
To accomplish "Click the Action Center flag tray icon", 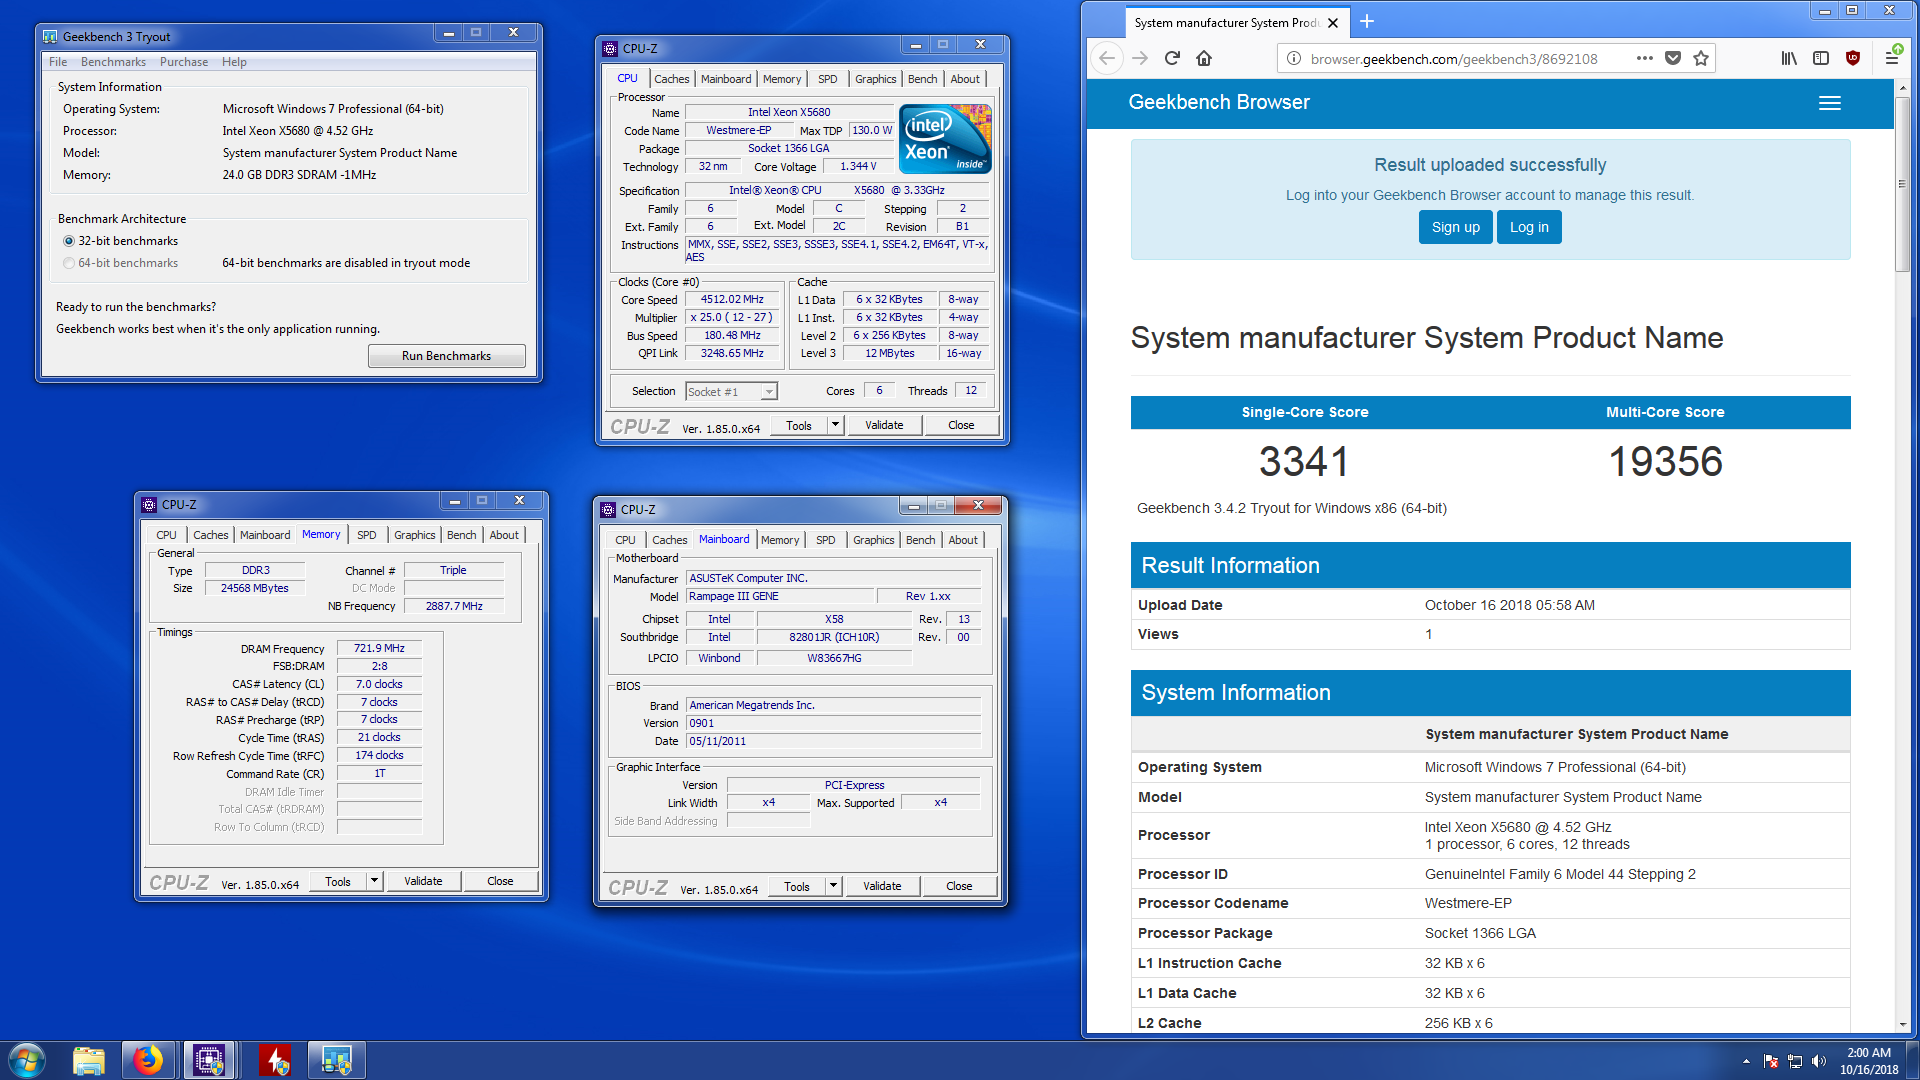I will (1771, 1061).
